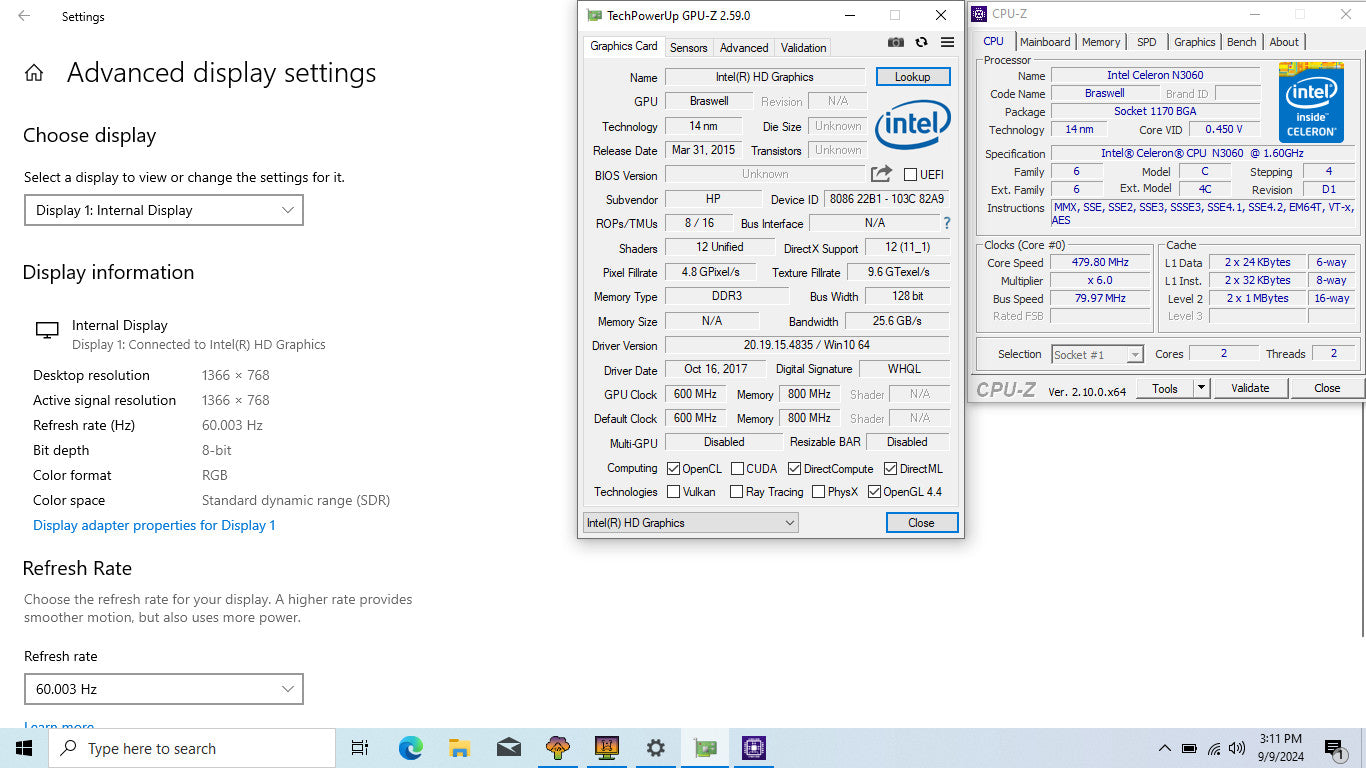1366x768 pixels.
Task: Open the Mainboard tab in CPU-Z
Action: click(x=1045, y=42)
